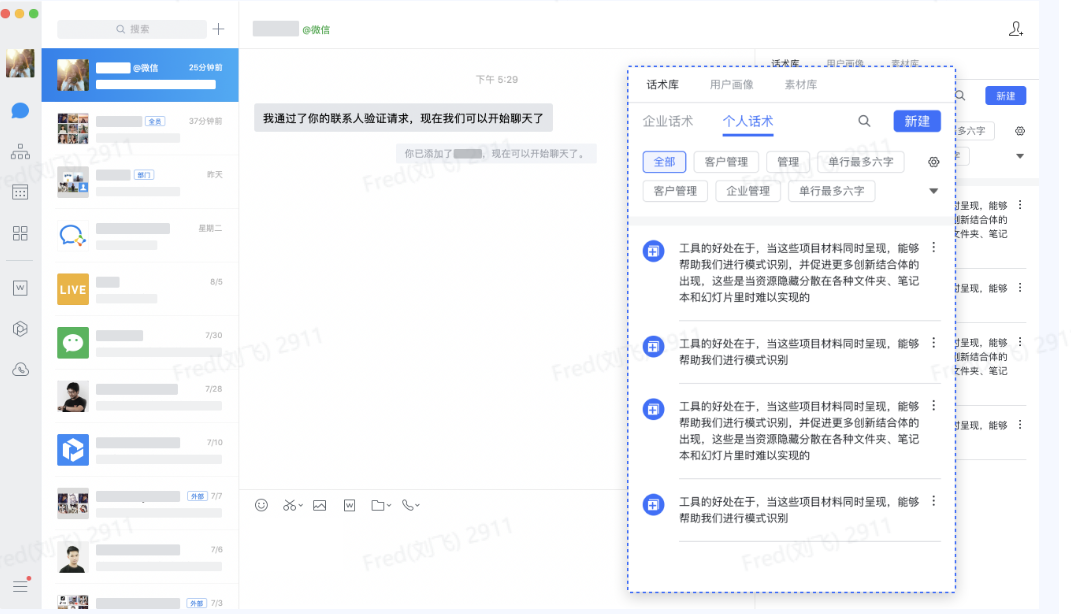1071x614 pixels.
Task: Open the phone call dropdown in chat toolbar
Action: pos(410,505)
